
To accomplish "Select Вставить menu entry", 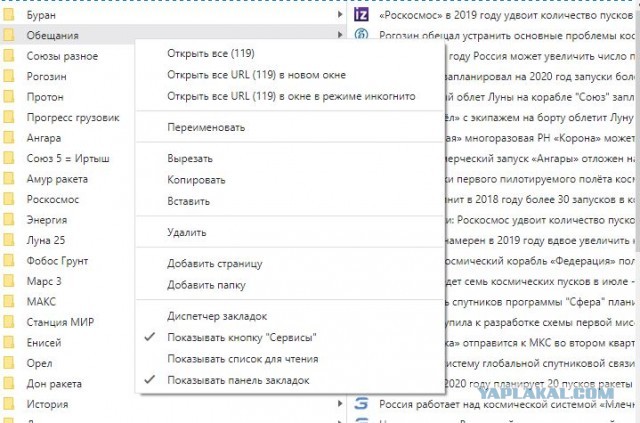I will 188,201.
